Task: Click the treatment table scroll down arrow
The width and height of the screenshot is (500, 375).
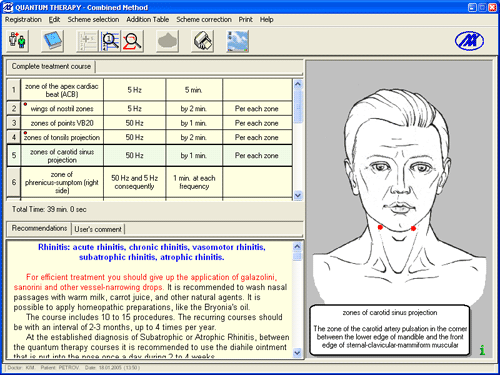Action: coord(298,195)
